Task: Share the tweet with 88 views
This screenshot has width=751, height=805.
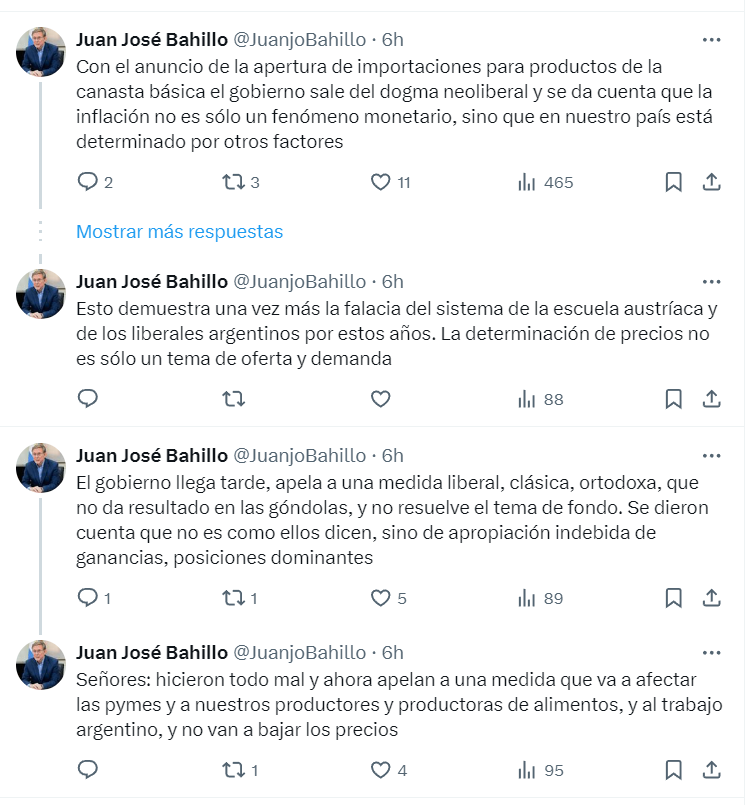Action: 712,399
